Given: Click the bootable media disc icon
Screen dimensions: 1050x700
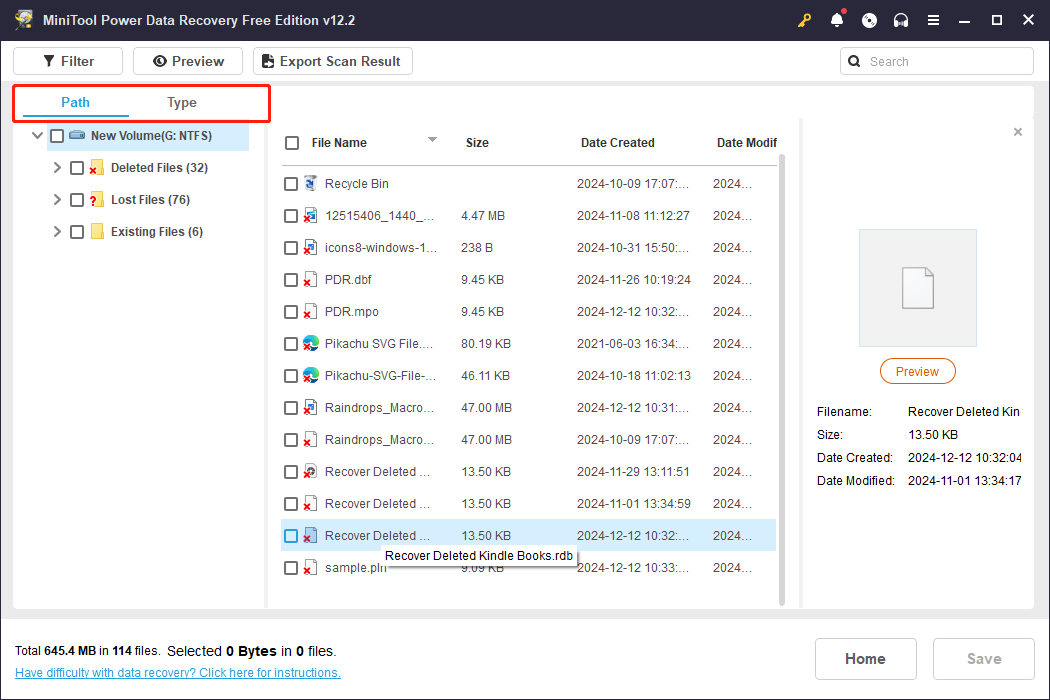Looking at the screenshot, I should point(869,20).
